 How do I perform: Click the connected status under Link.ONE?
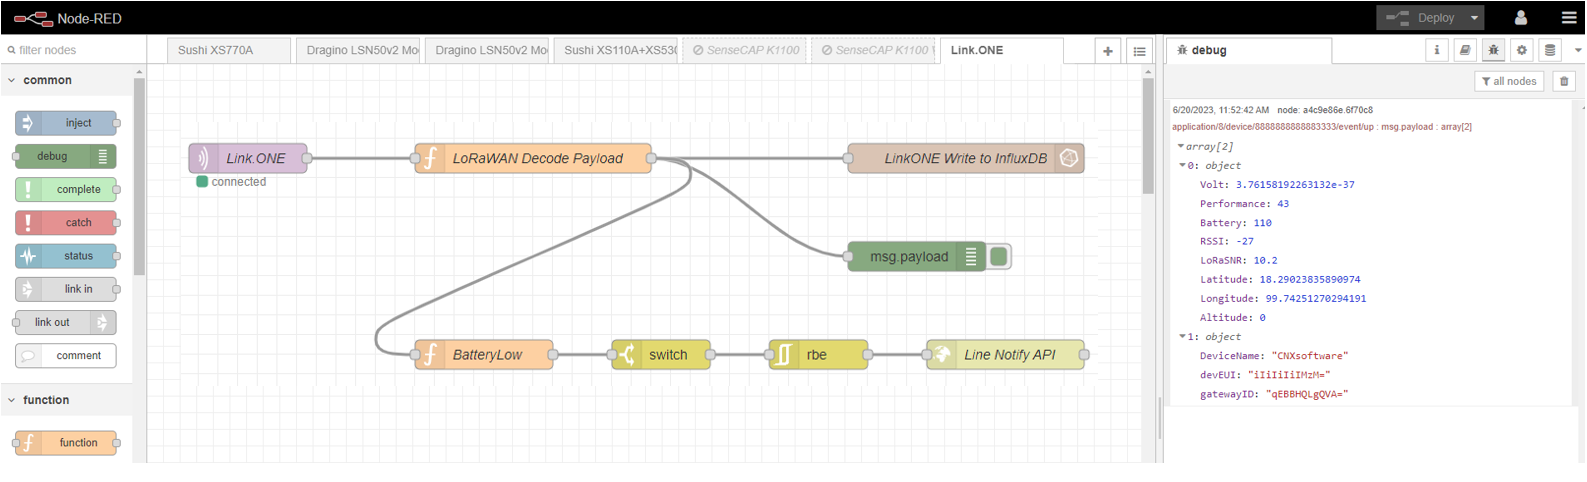(x=231, y=182)
